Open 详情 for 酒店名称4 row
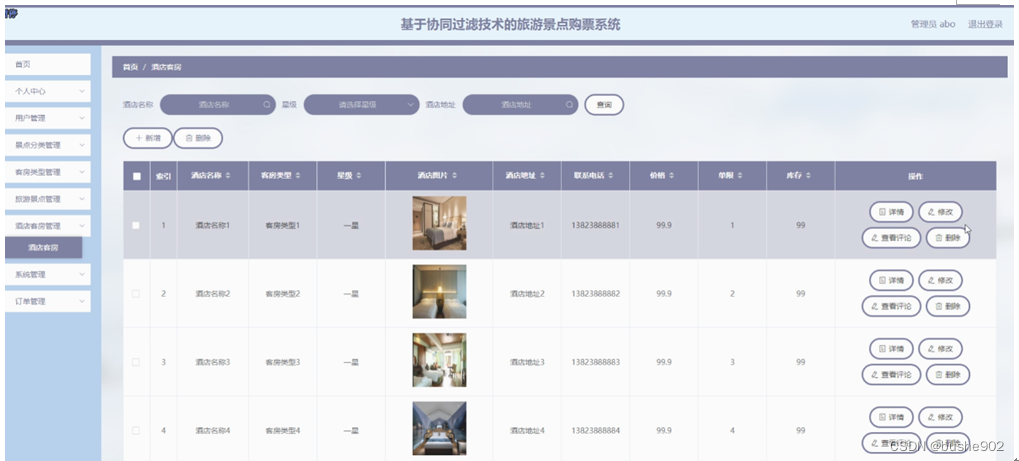 (891, 417)
